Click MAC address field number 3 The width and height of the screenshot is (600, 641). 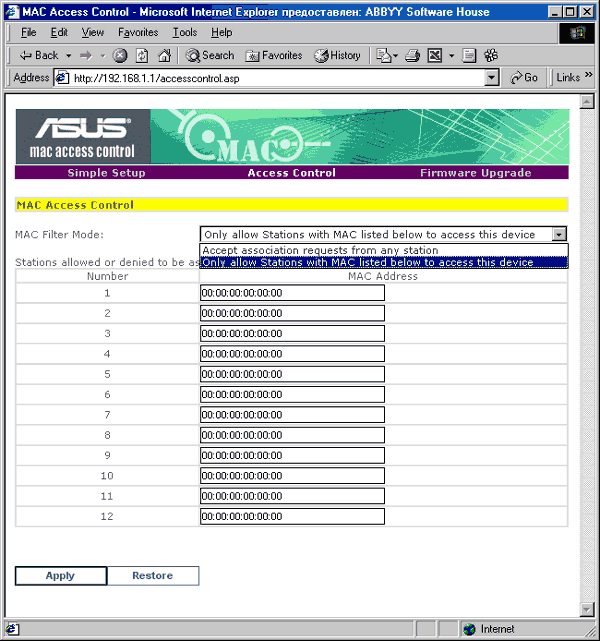tap(292, 334)
